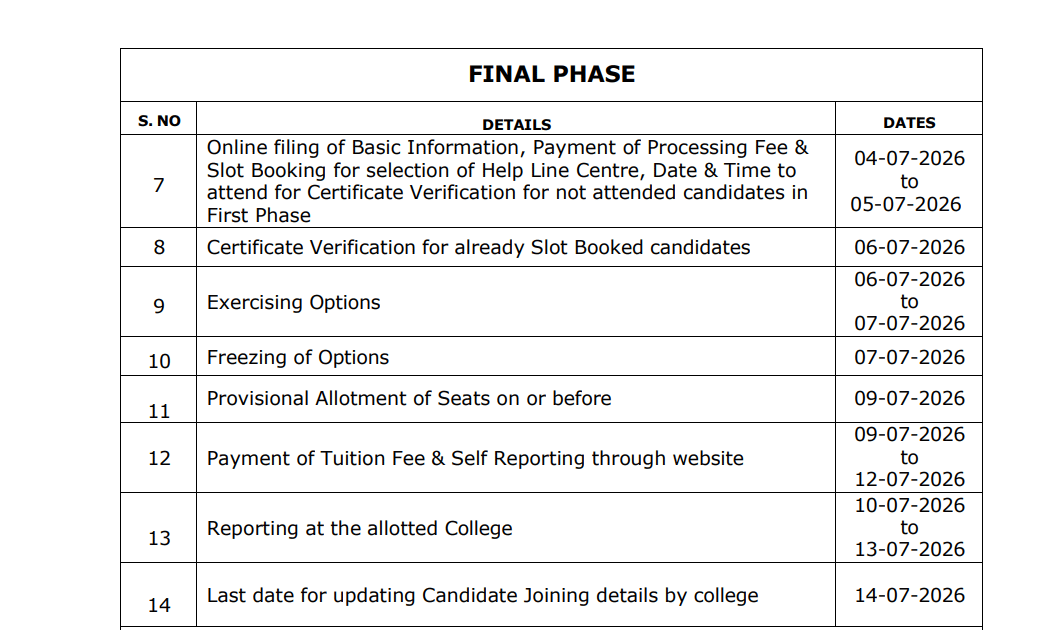
Task: Click the Exercising Options row text
Action: (294, 302)
